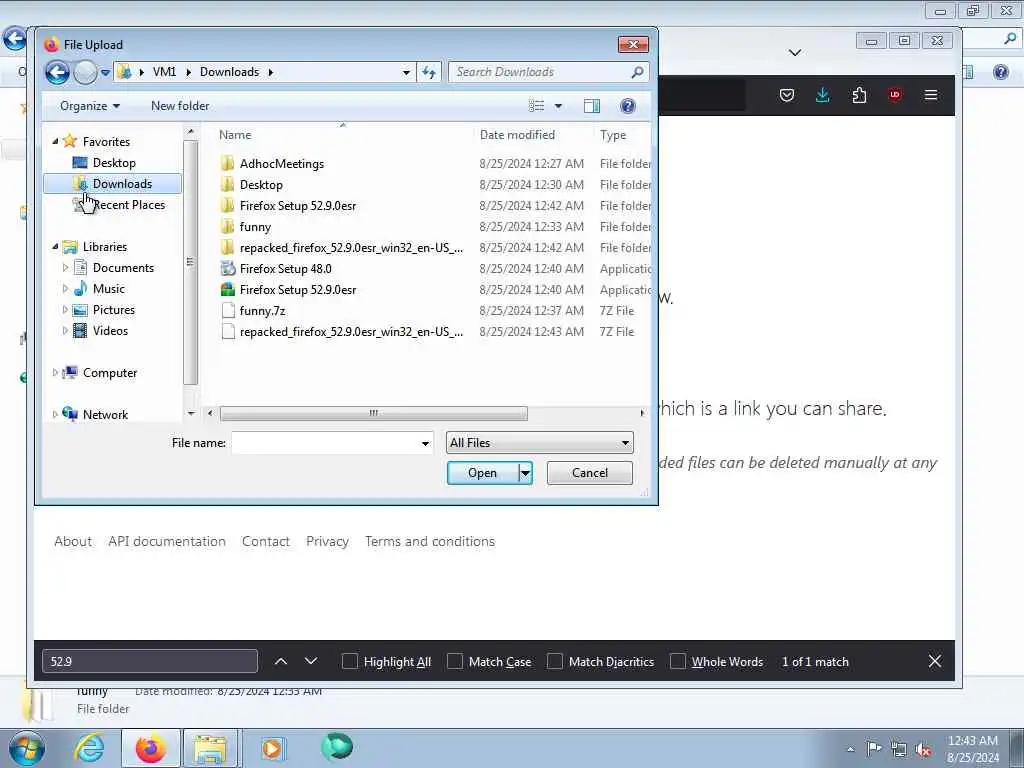Screen dimensions: 1024x768
Task: Expand the Documents library node
Action: click(65, 268)
